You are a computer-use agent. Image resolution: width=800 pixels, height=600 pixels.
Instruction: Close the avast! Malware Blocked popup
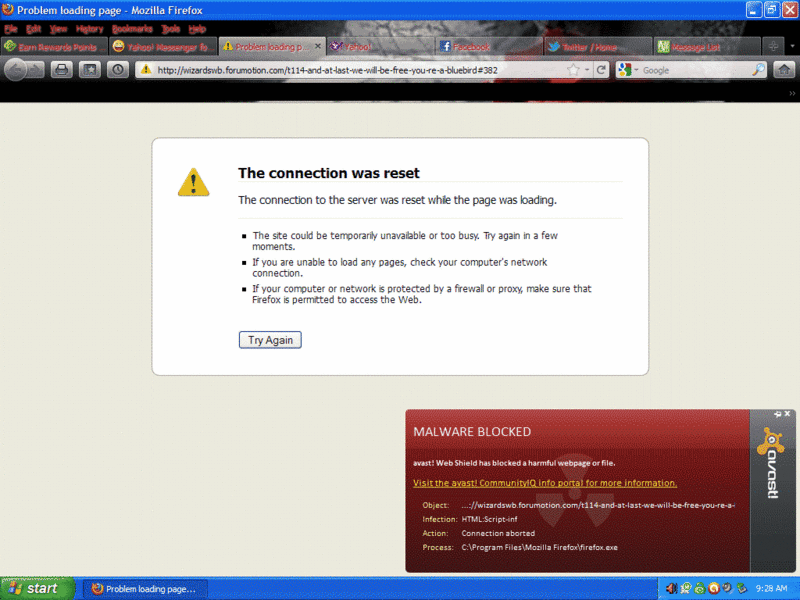(787, 414)
